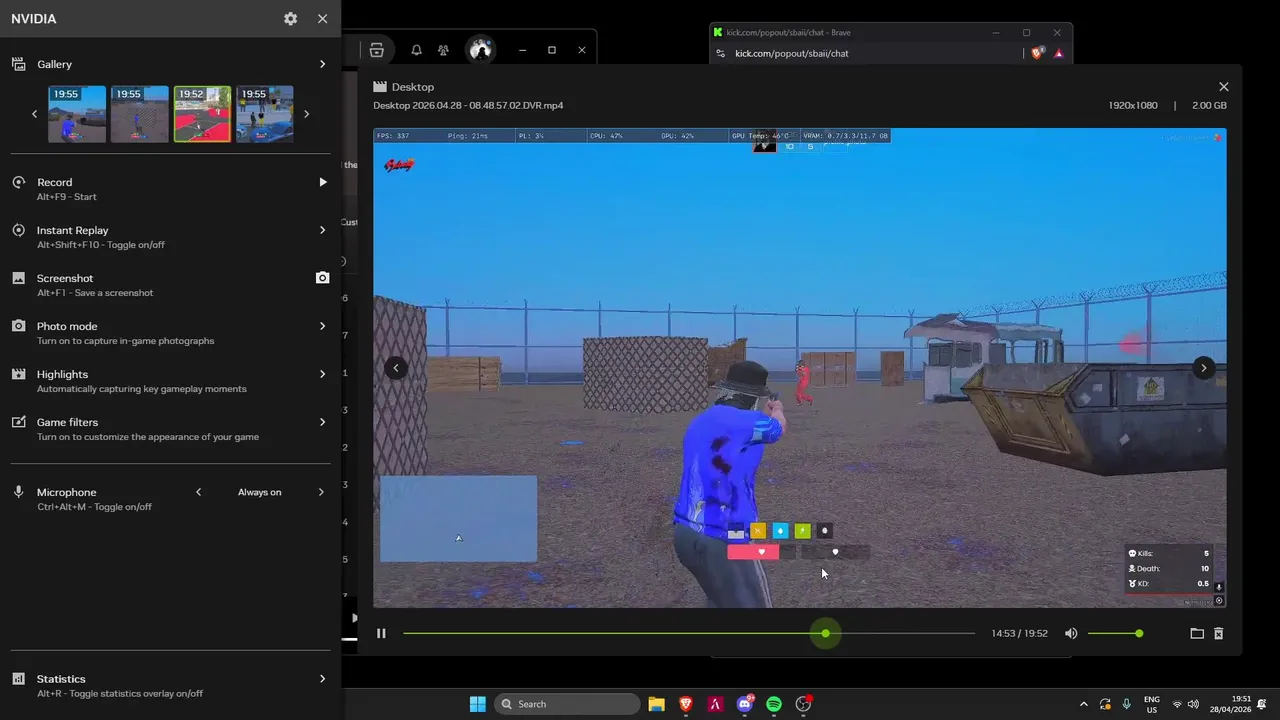This screenshot has height=720, width=1280.
Task: Switch microphone mode with right chevron
Action: [x=321, y=492]
